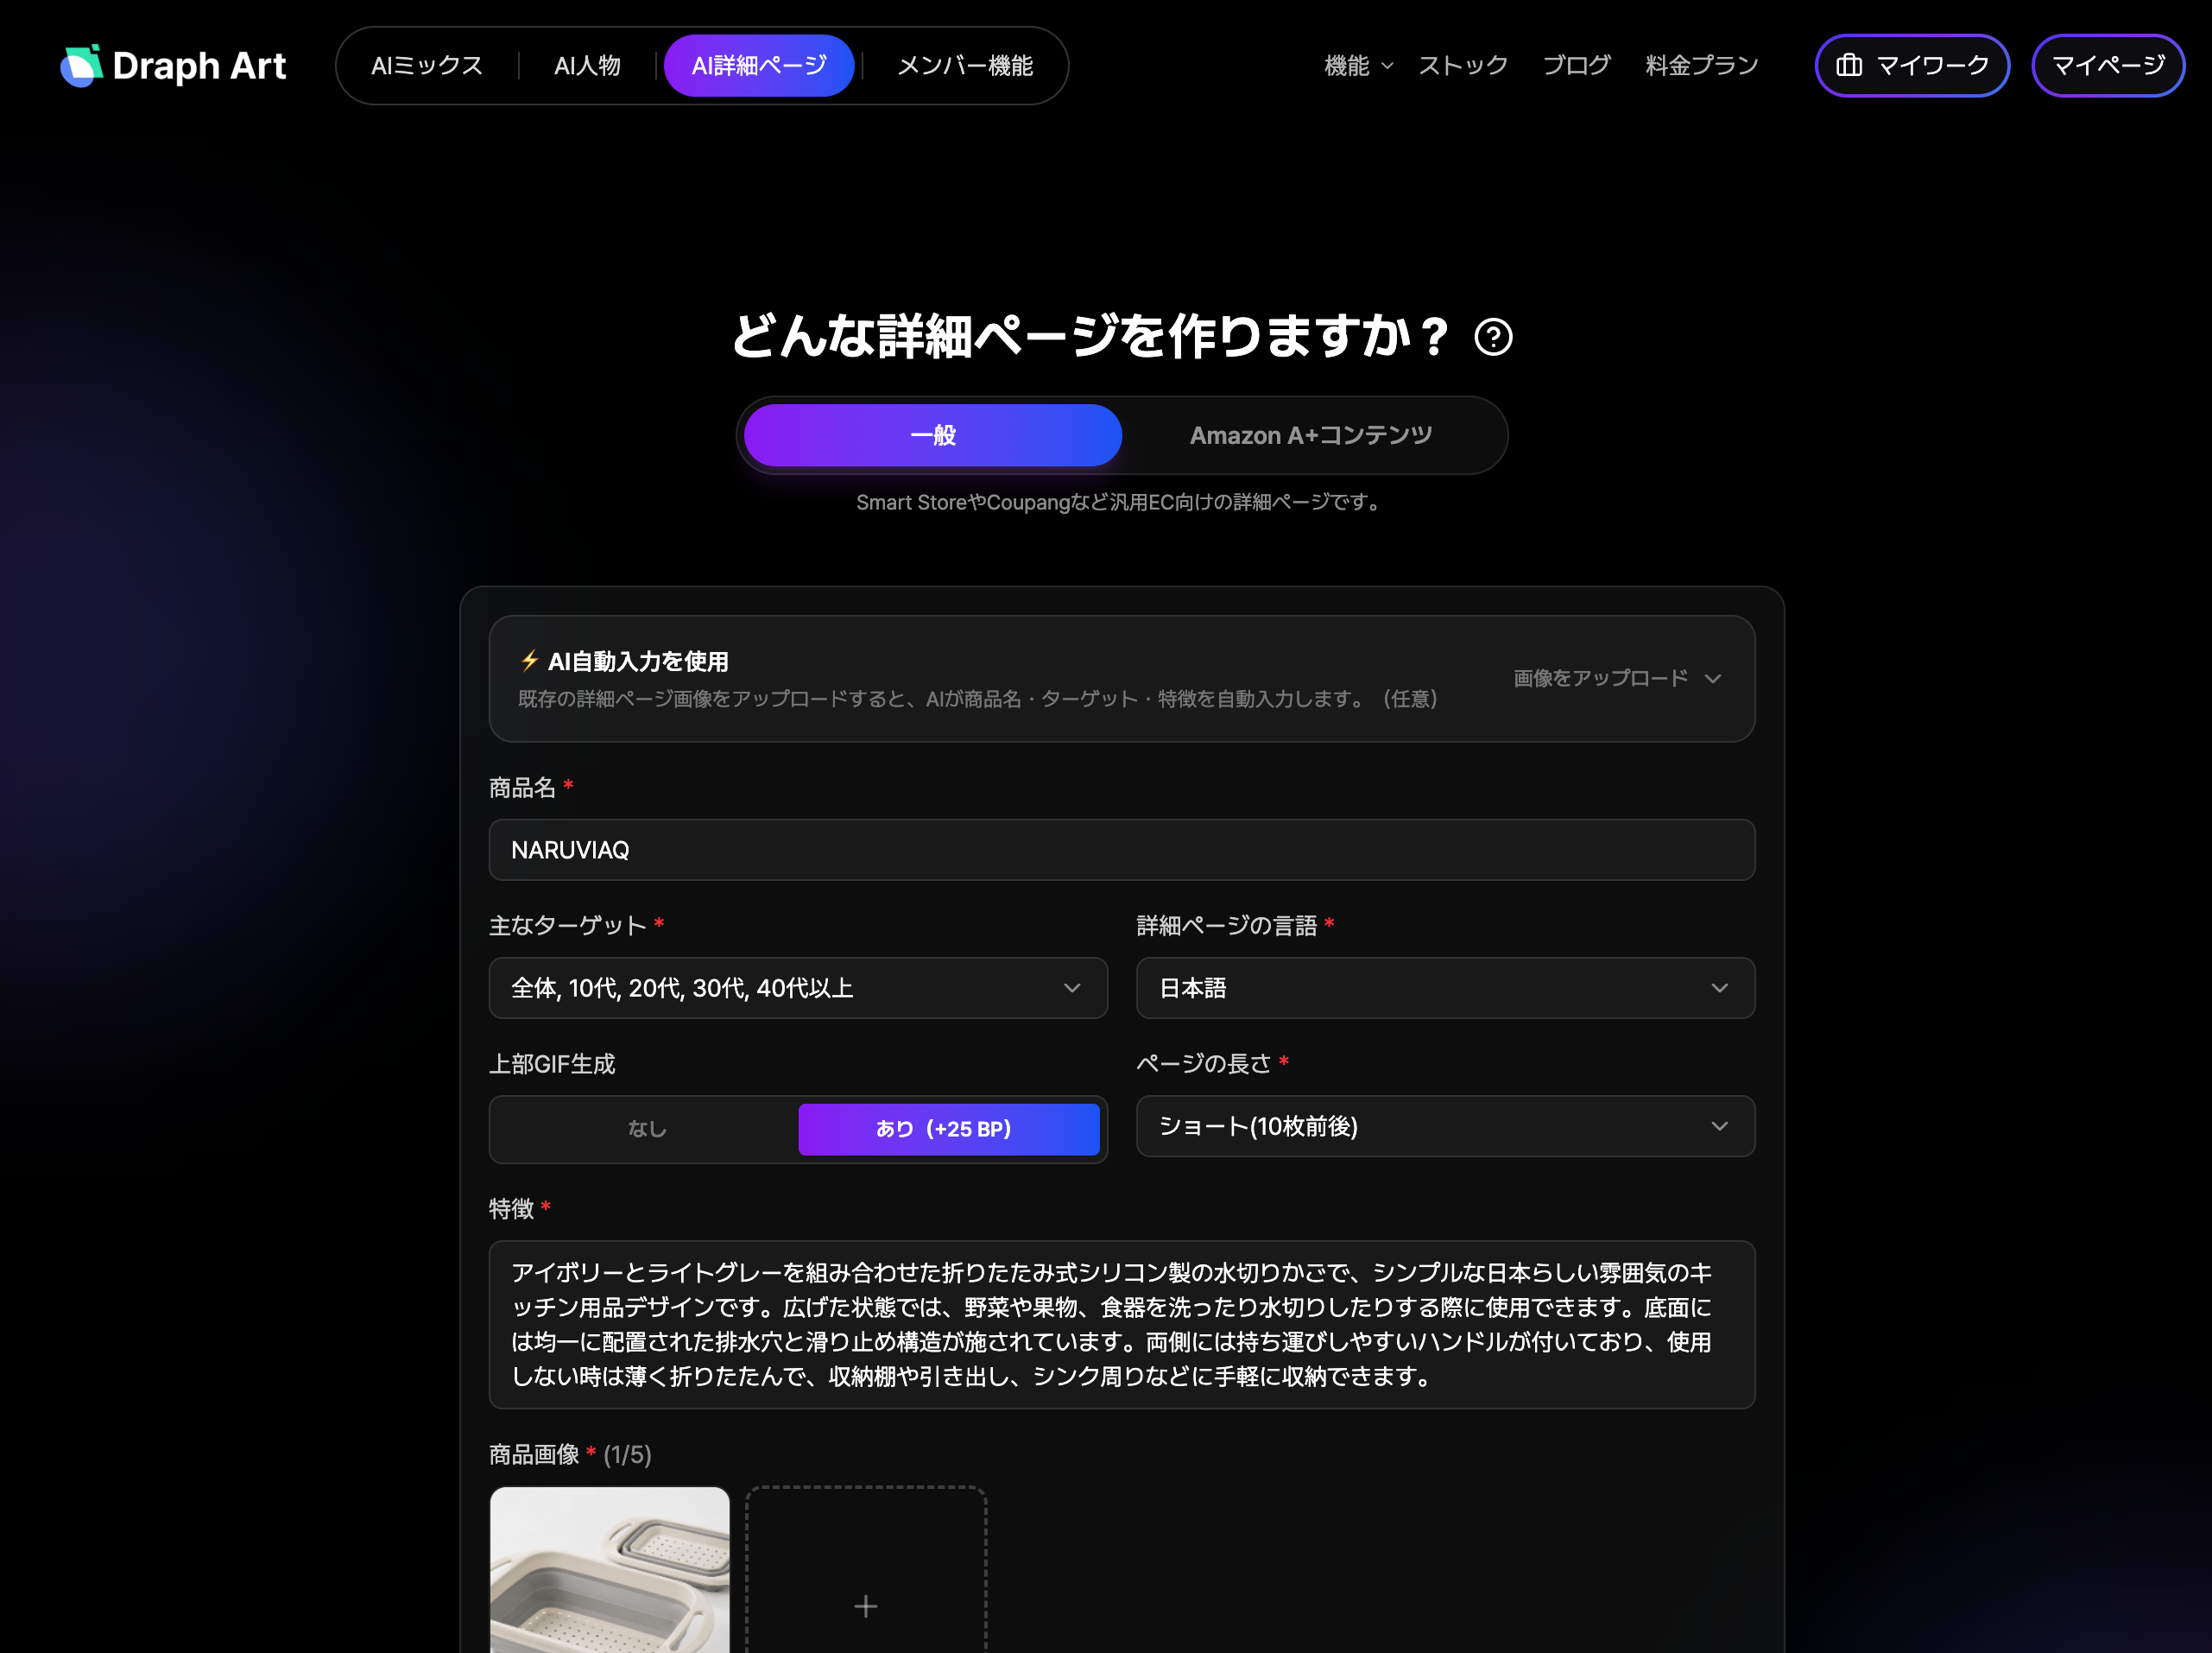
Task: Open the 主なターゲット dropdown
Action: click(x=797, y=988)
